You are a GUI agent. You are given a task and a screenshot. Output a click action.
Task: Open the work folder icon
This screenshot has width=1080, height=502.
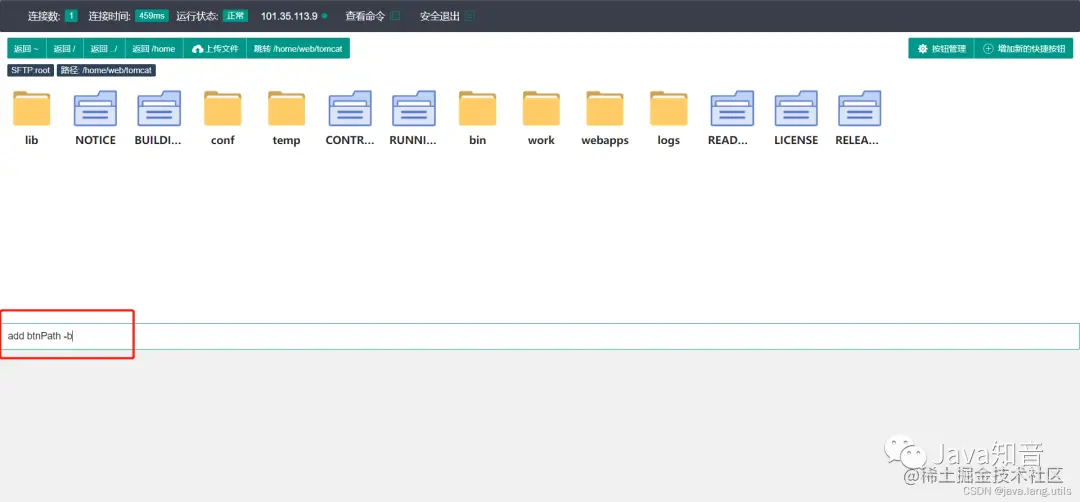coord(541,108)
